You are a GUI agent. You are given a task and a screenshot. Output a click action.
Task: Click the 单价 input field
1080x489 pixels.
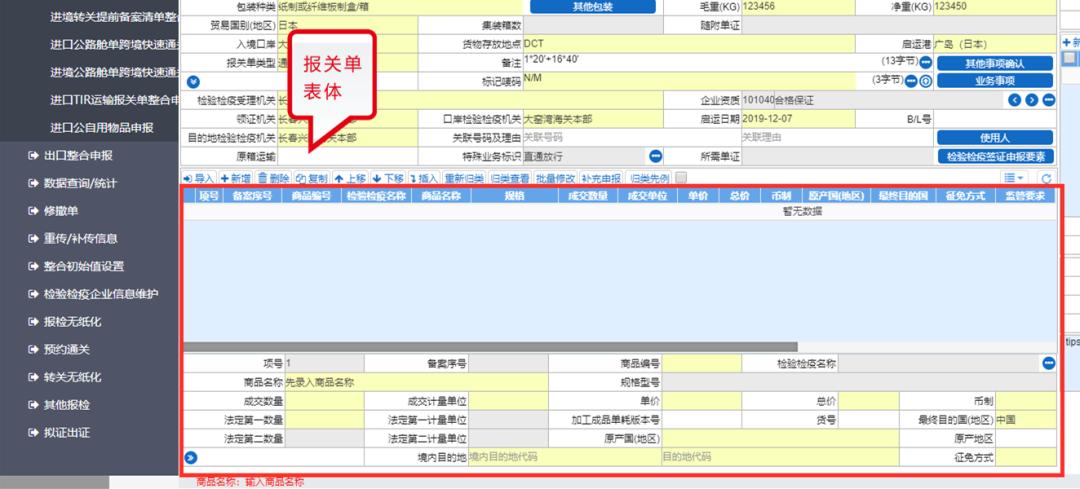pyautogui.click(x=702, y=401)
